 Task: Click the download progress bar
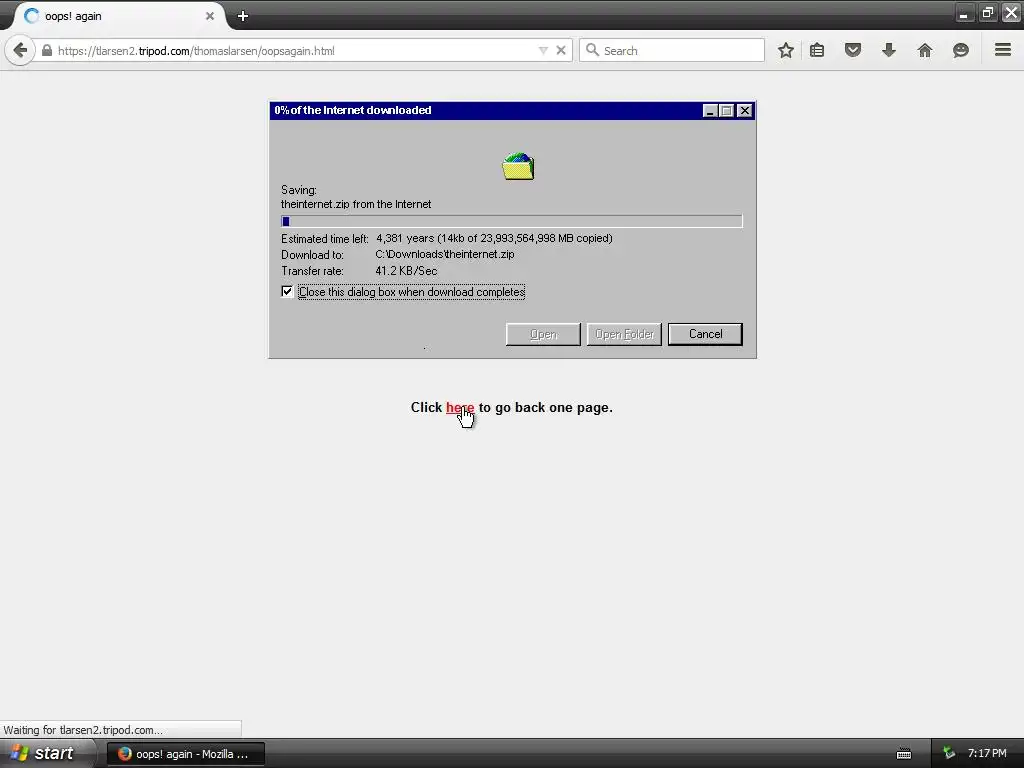(511, 221)
